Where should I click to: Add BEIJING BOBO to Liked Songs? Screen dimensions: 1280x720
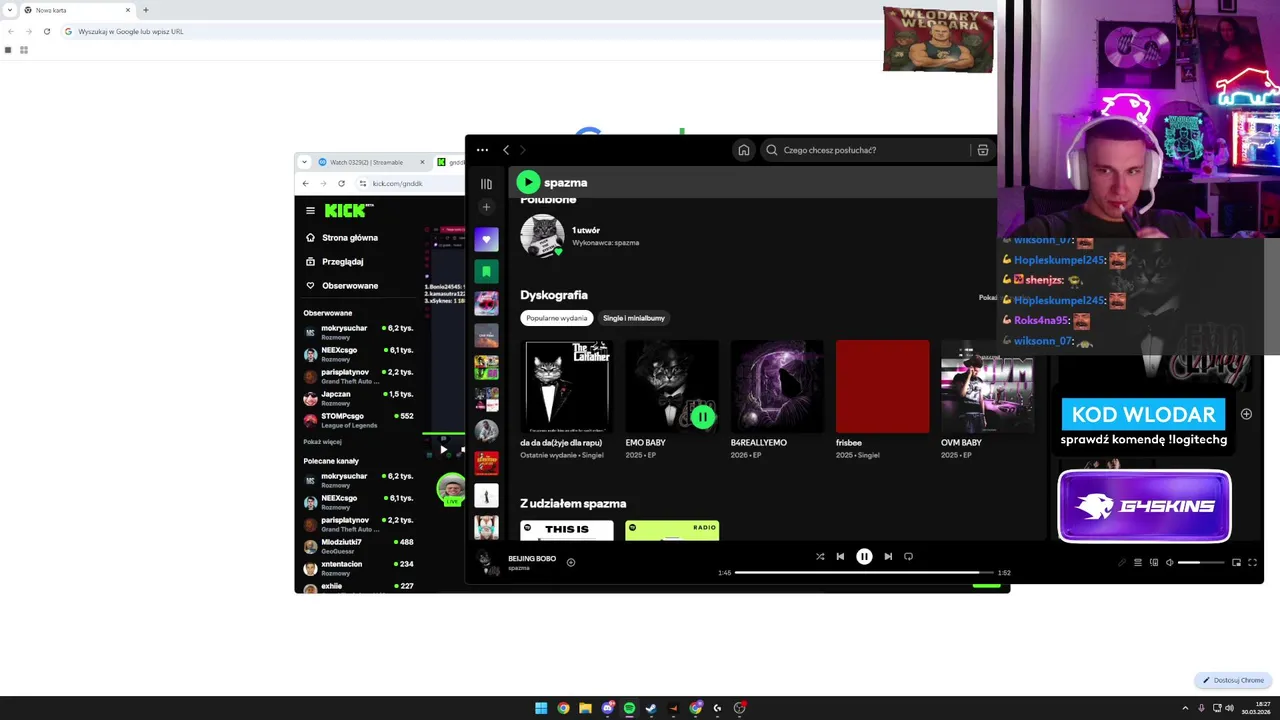coord(571,562)
